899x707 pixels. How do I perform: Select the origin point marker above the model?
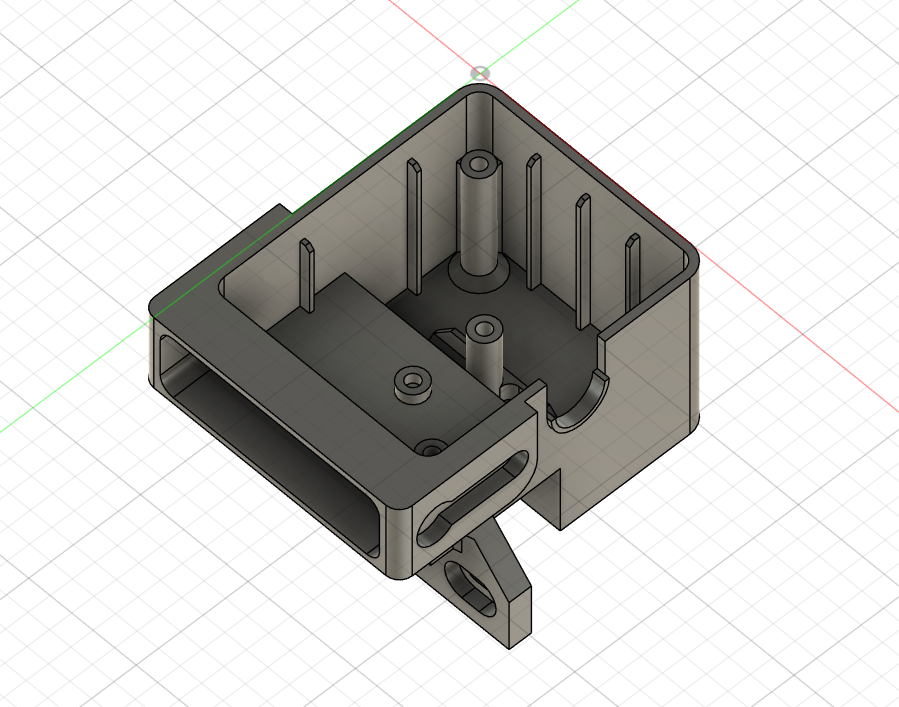click(480, 73)
